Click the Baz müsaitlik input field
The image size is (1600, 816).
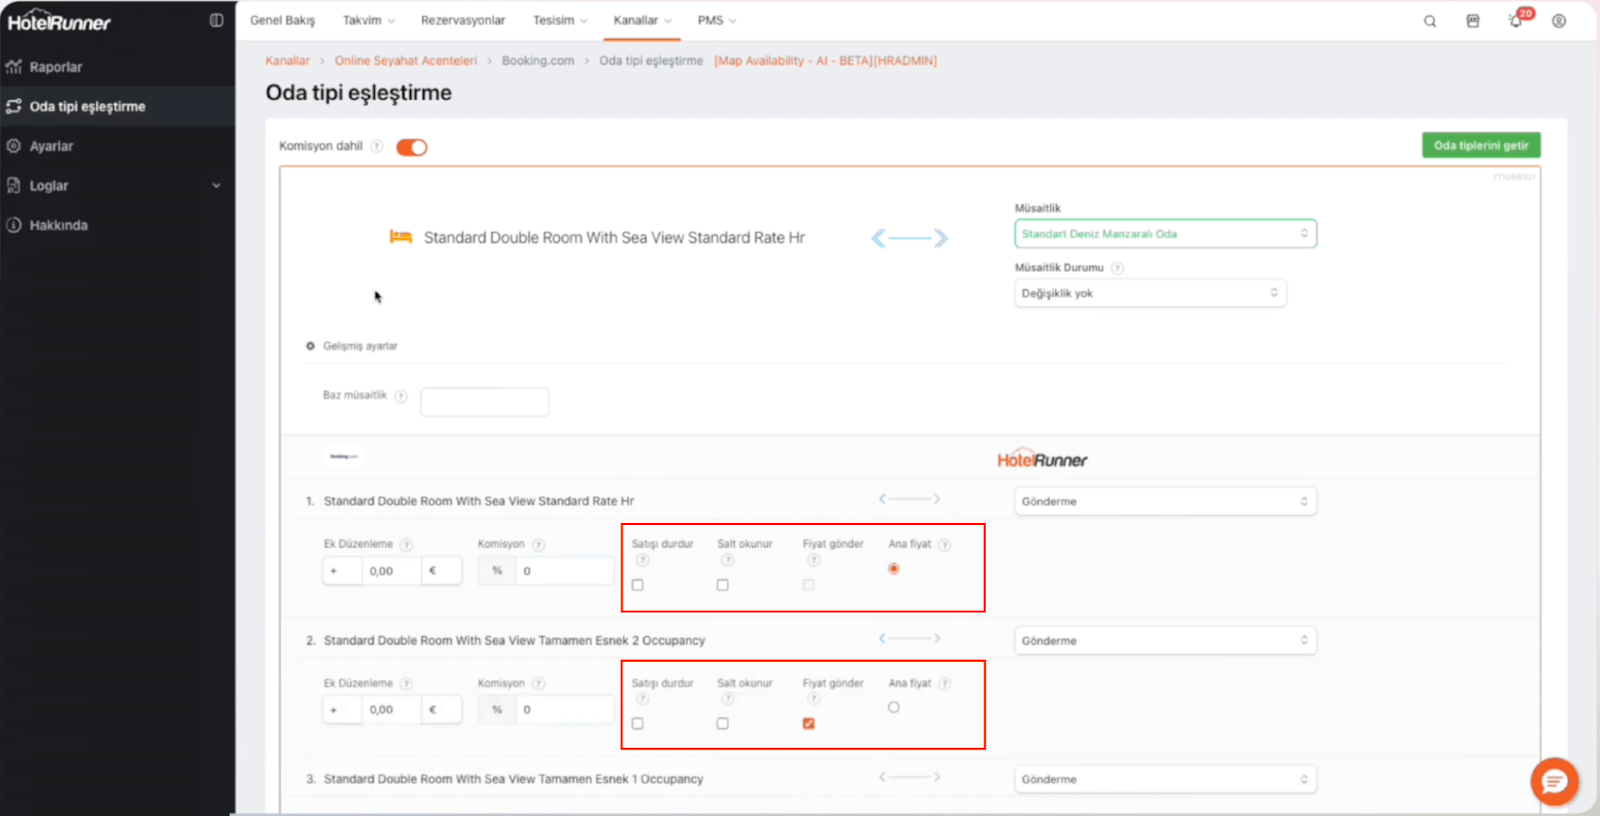(x=485, y=402)
